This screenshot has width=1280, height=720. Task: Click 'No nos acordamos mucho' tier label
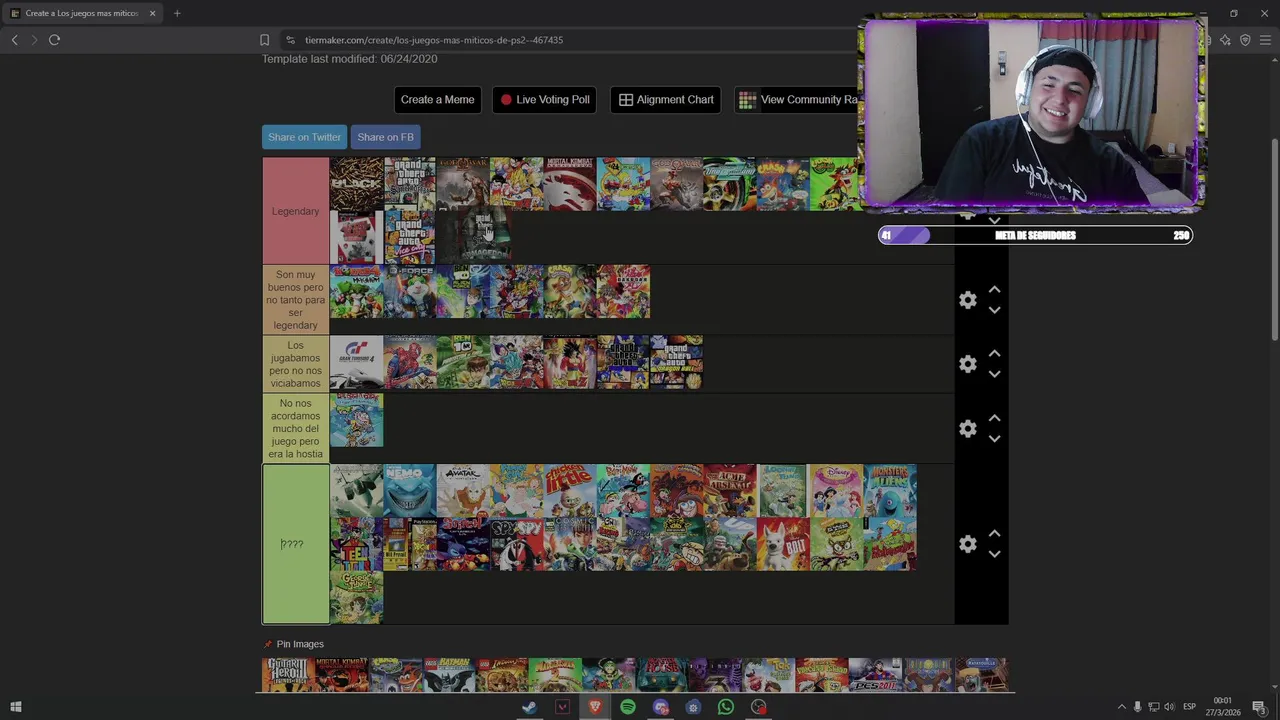pyautogui.click(x=295, y=429)
